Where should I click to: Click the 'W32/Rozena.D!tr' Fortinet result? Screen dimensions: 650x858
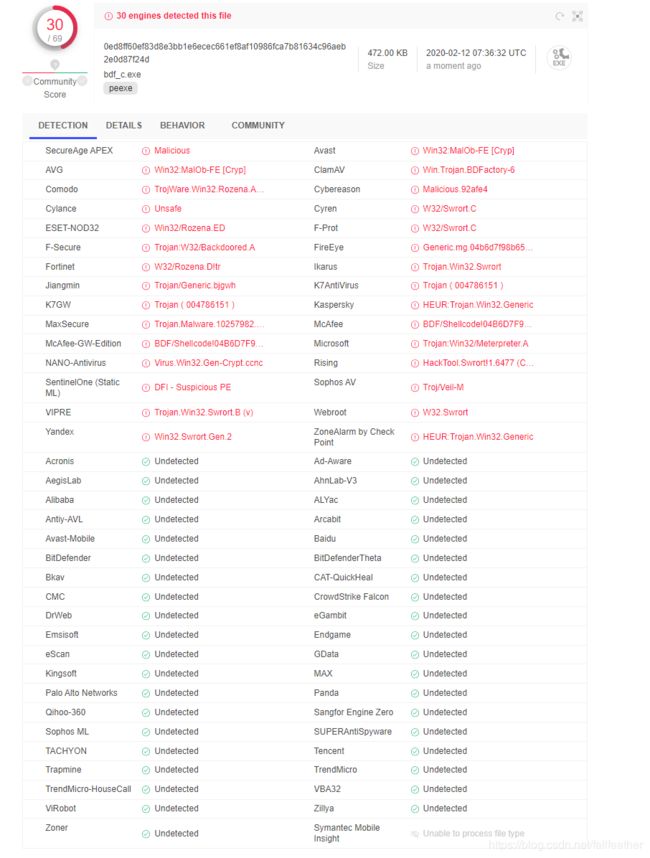click(x=187, y=266)
